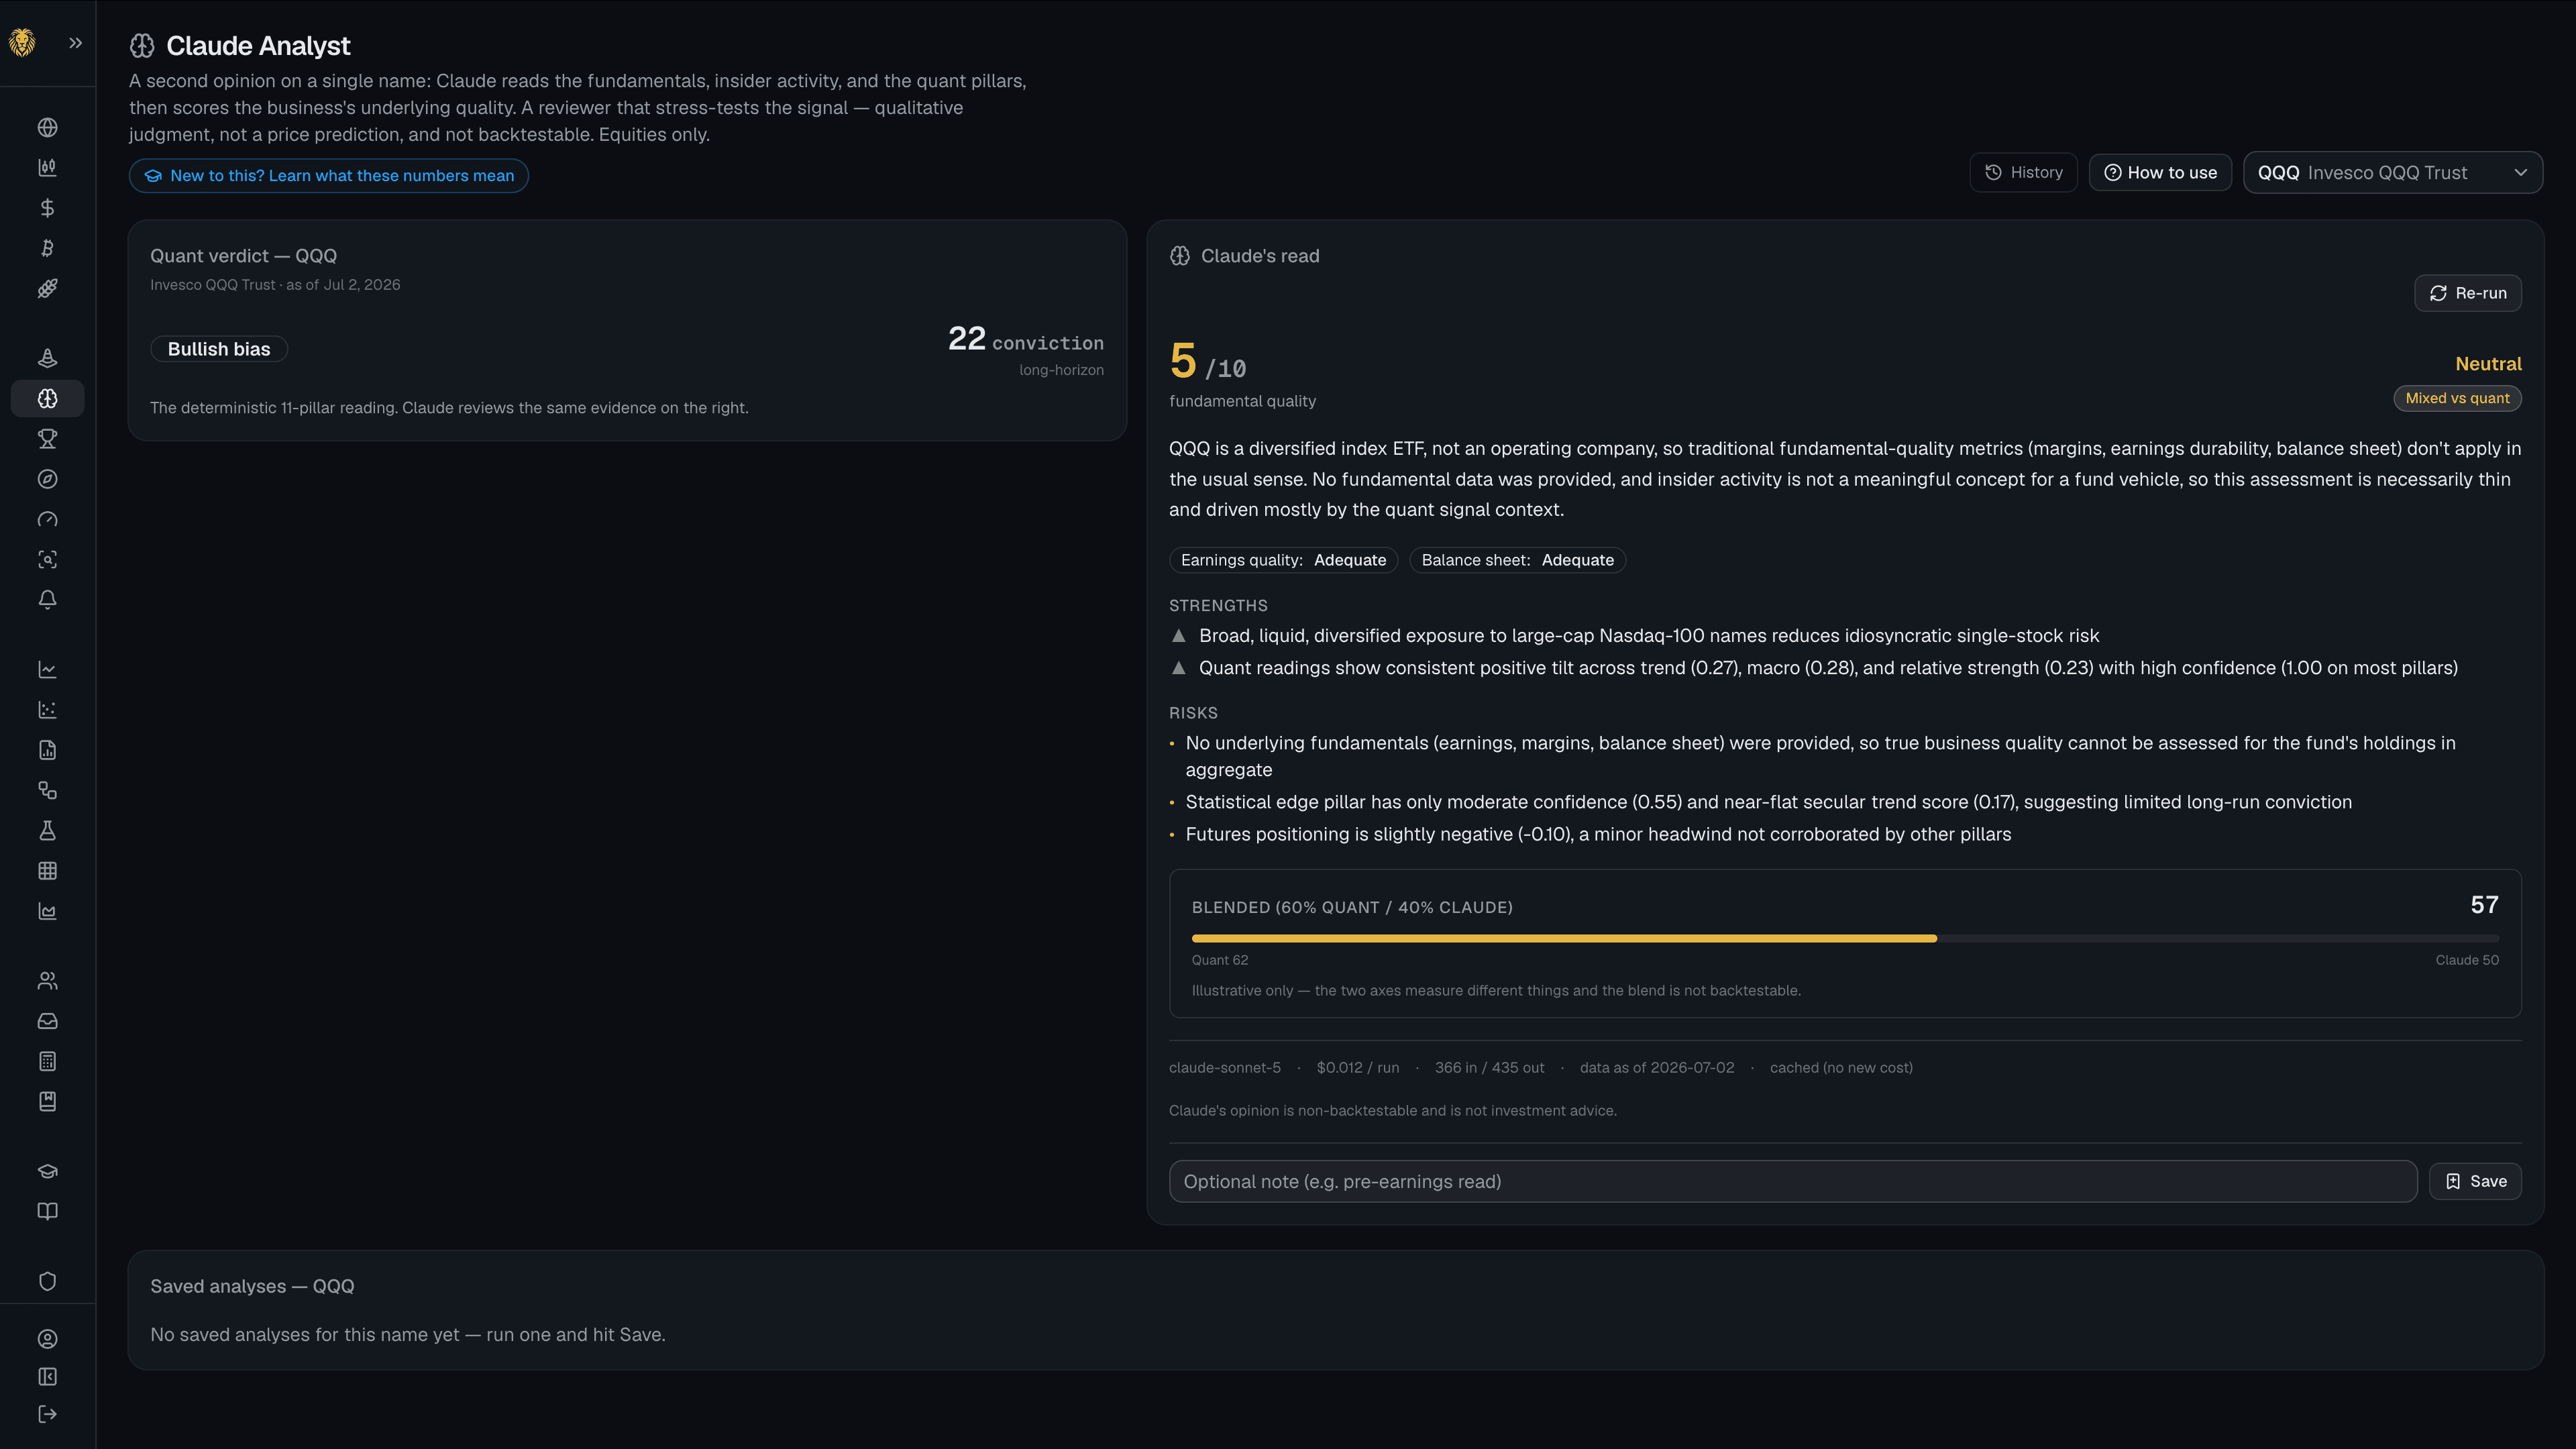Click the logout icon in sidebar

(x=47, y=1414)
